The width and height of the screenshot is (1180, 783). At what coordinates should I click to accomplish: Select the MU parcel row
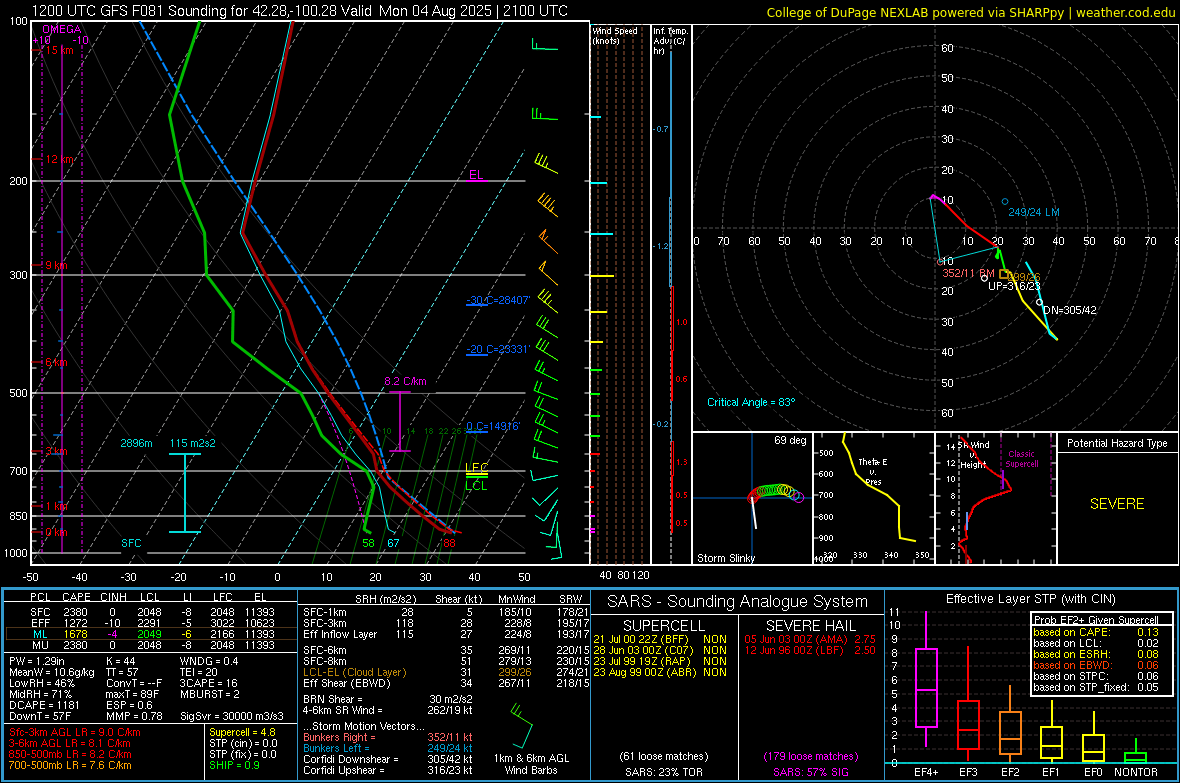pyautogui.click(x=151, y=645)
